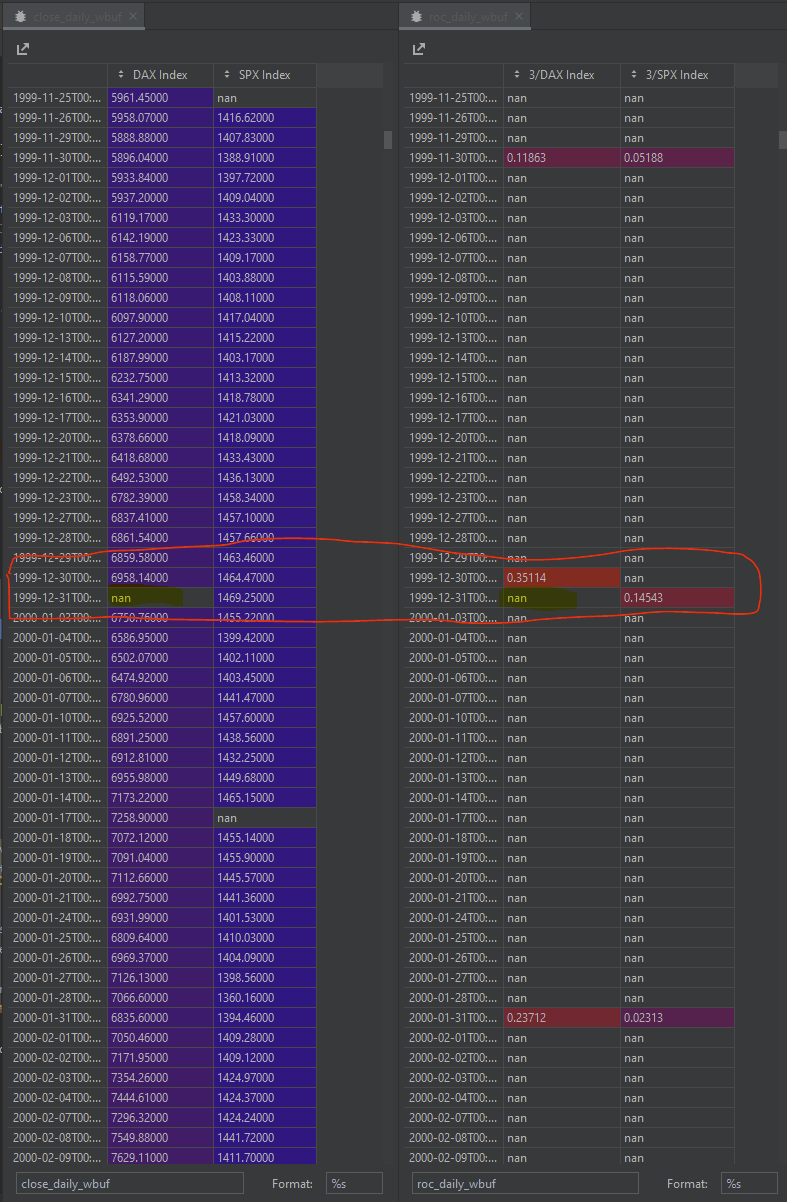Screen dimensions: 787x1202
Task: Select SPX cell 1399.42000
Action: [265, 638]
